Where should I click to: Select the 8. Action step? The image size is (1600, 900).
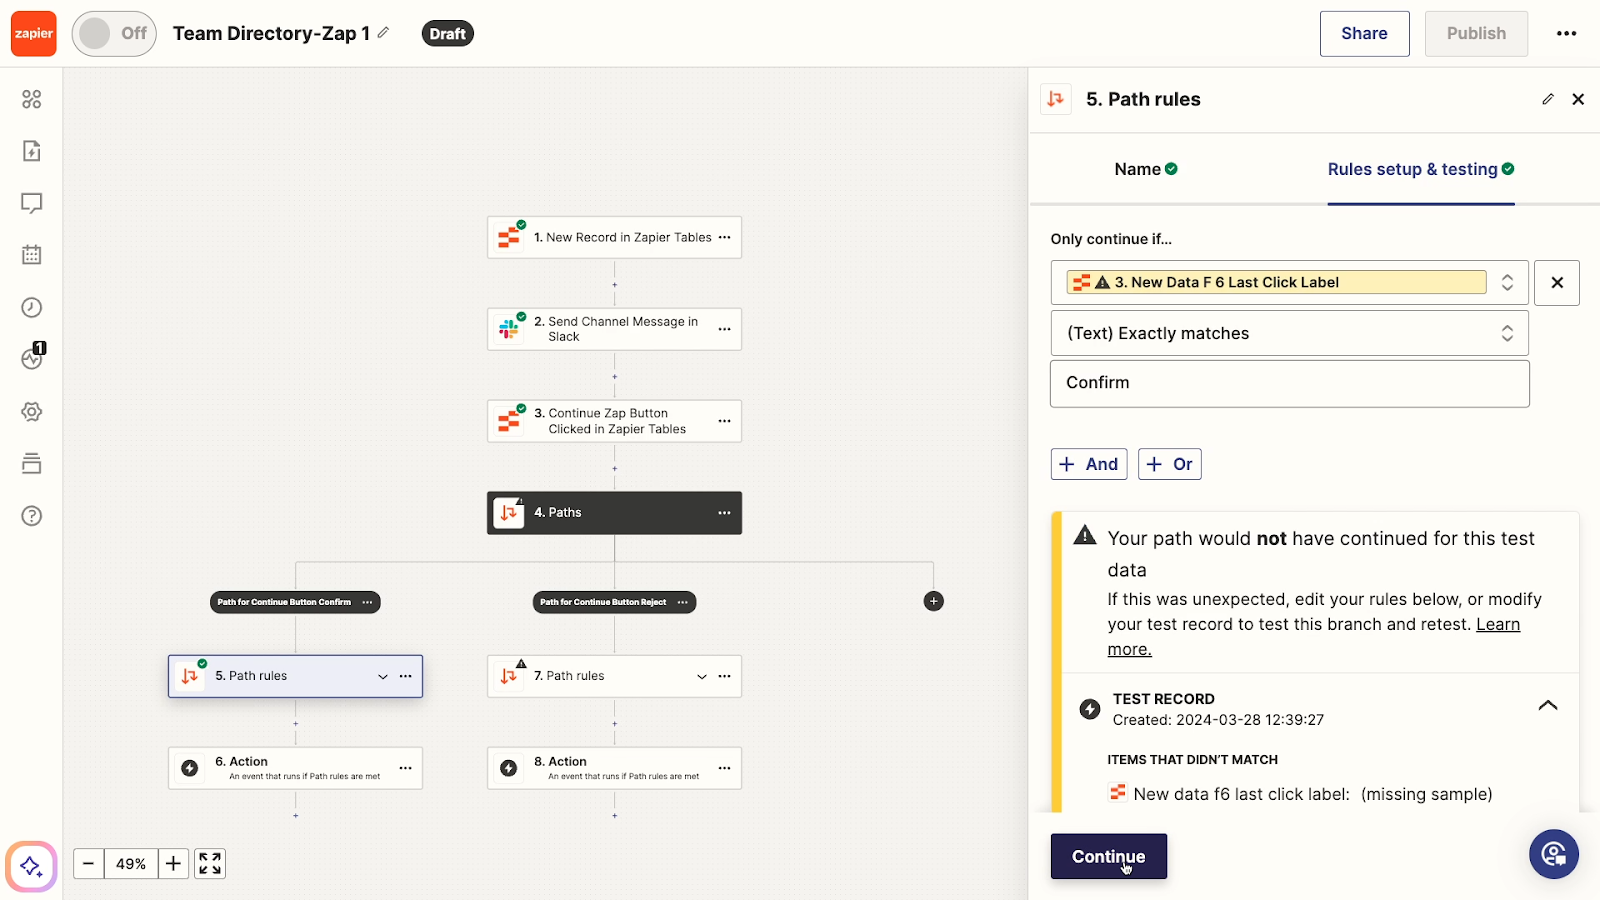tap(614, 768)
